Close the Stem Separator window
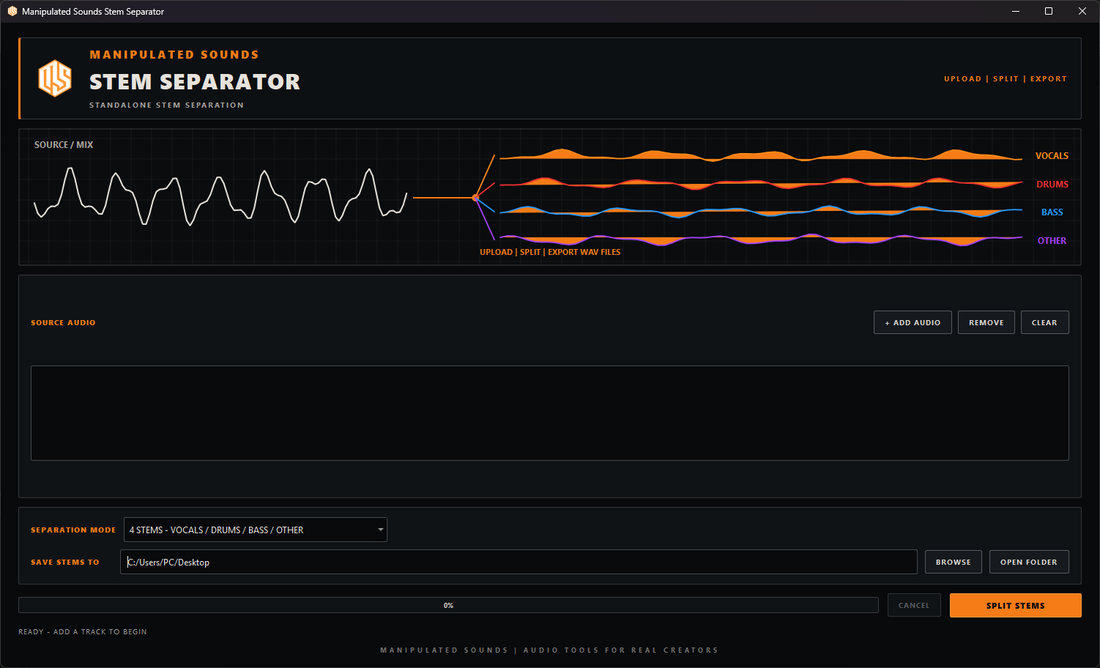The width and height of the screenshot is (1100, 668). click(x=1082, y=11)
